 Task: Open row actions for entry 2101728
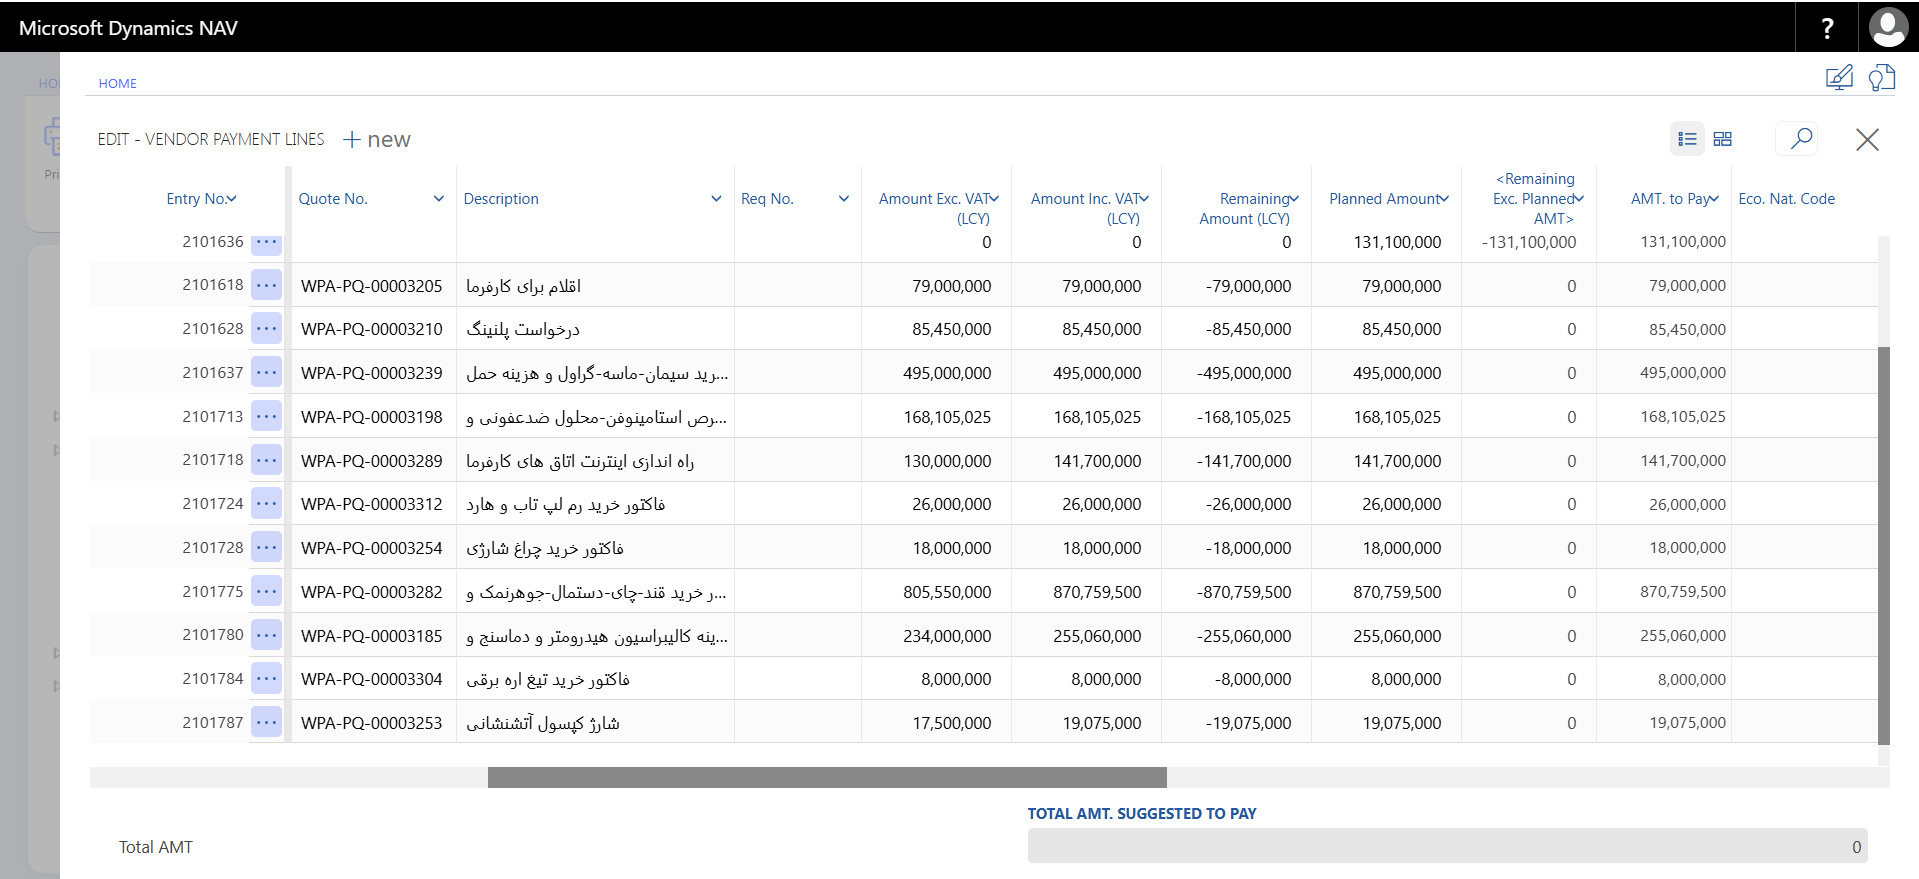point(266,547)
